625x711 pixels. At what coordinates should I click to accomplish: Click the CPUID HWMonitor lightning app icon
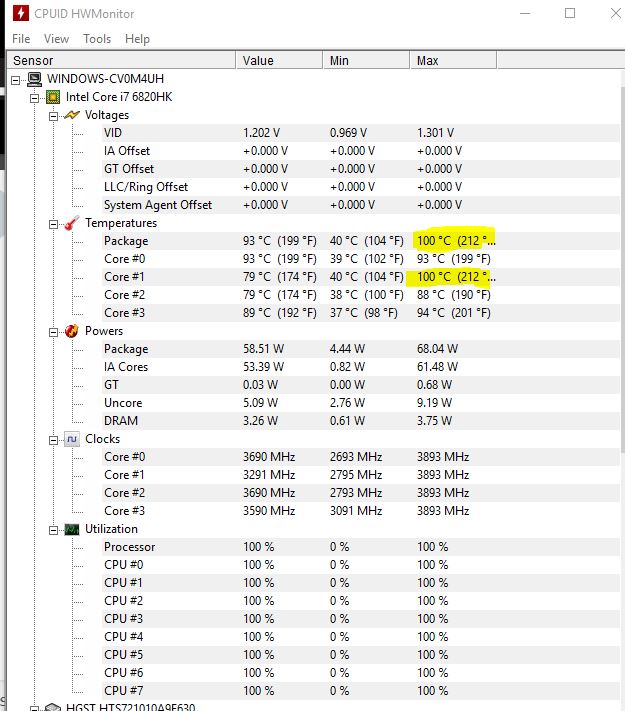20,13
